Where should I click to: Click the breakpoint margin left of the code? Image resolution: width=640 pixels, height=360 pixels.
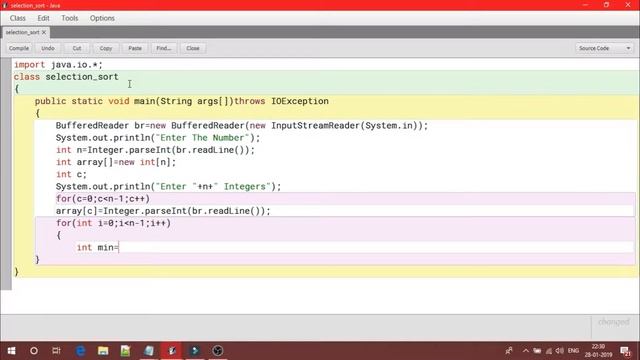(6, 173)
